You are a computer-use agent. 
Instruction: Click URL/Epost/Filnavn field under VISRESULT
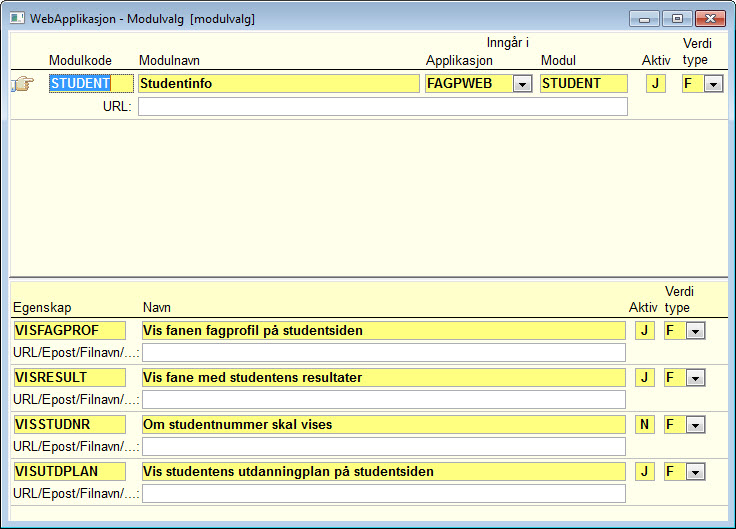click(383, 399)
